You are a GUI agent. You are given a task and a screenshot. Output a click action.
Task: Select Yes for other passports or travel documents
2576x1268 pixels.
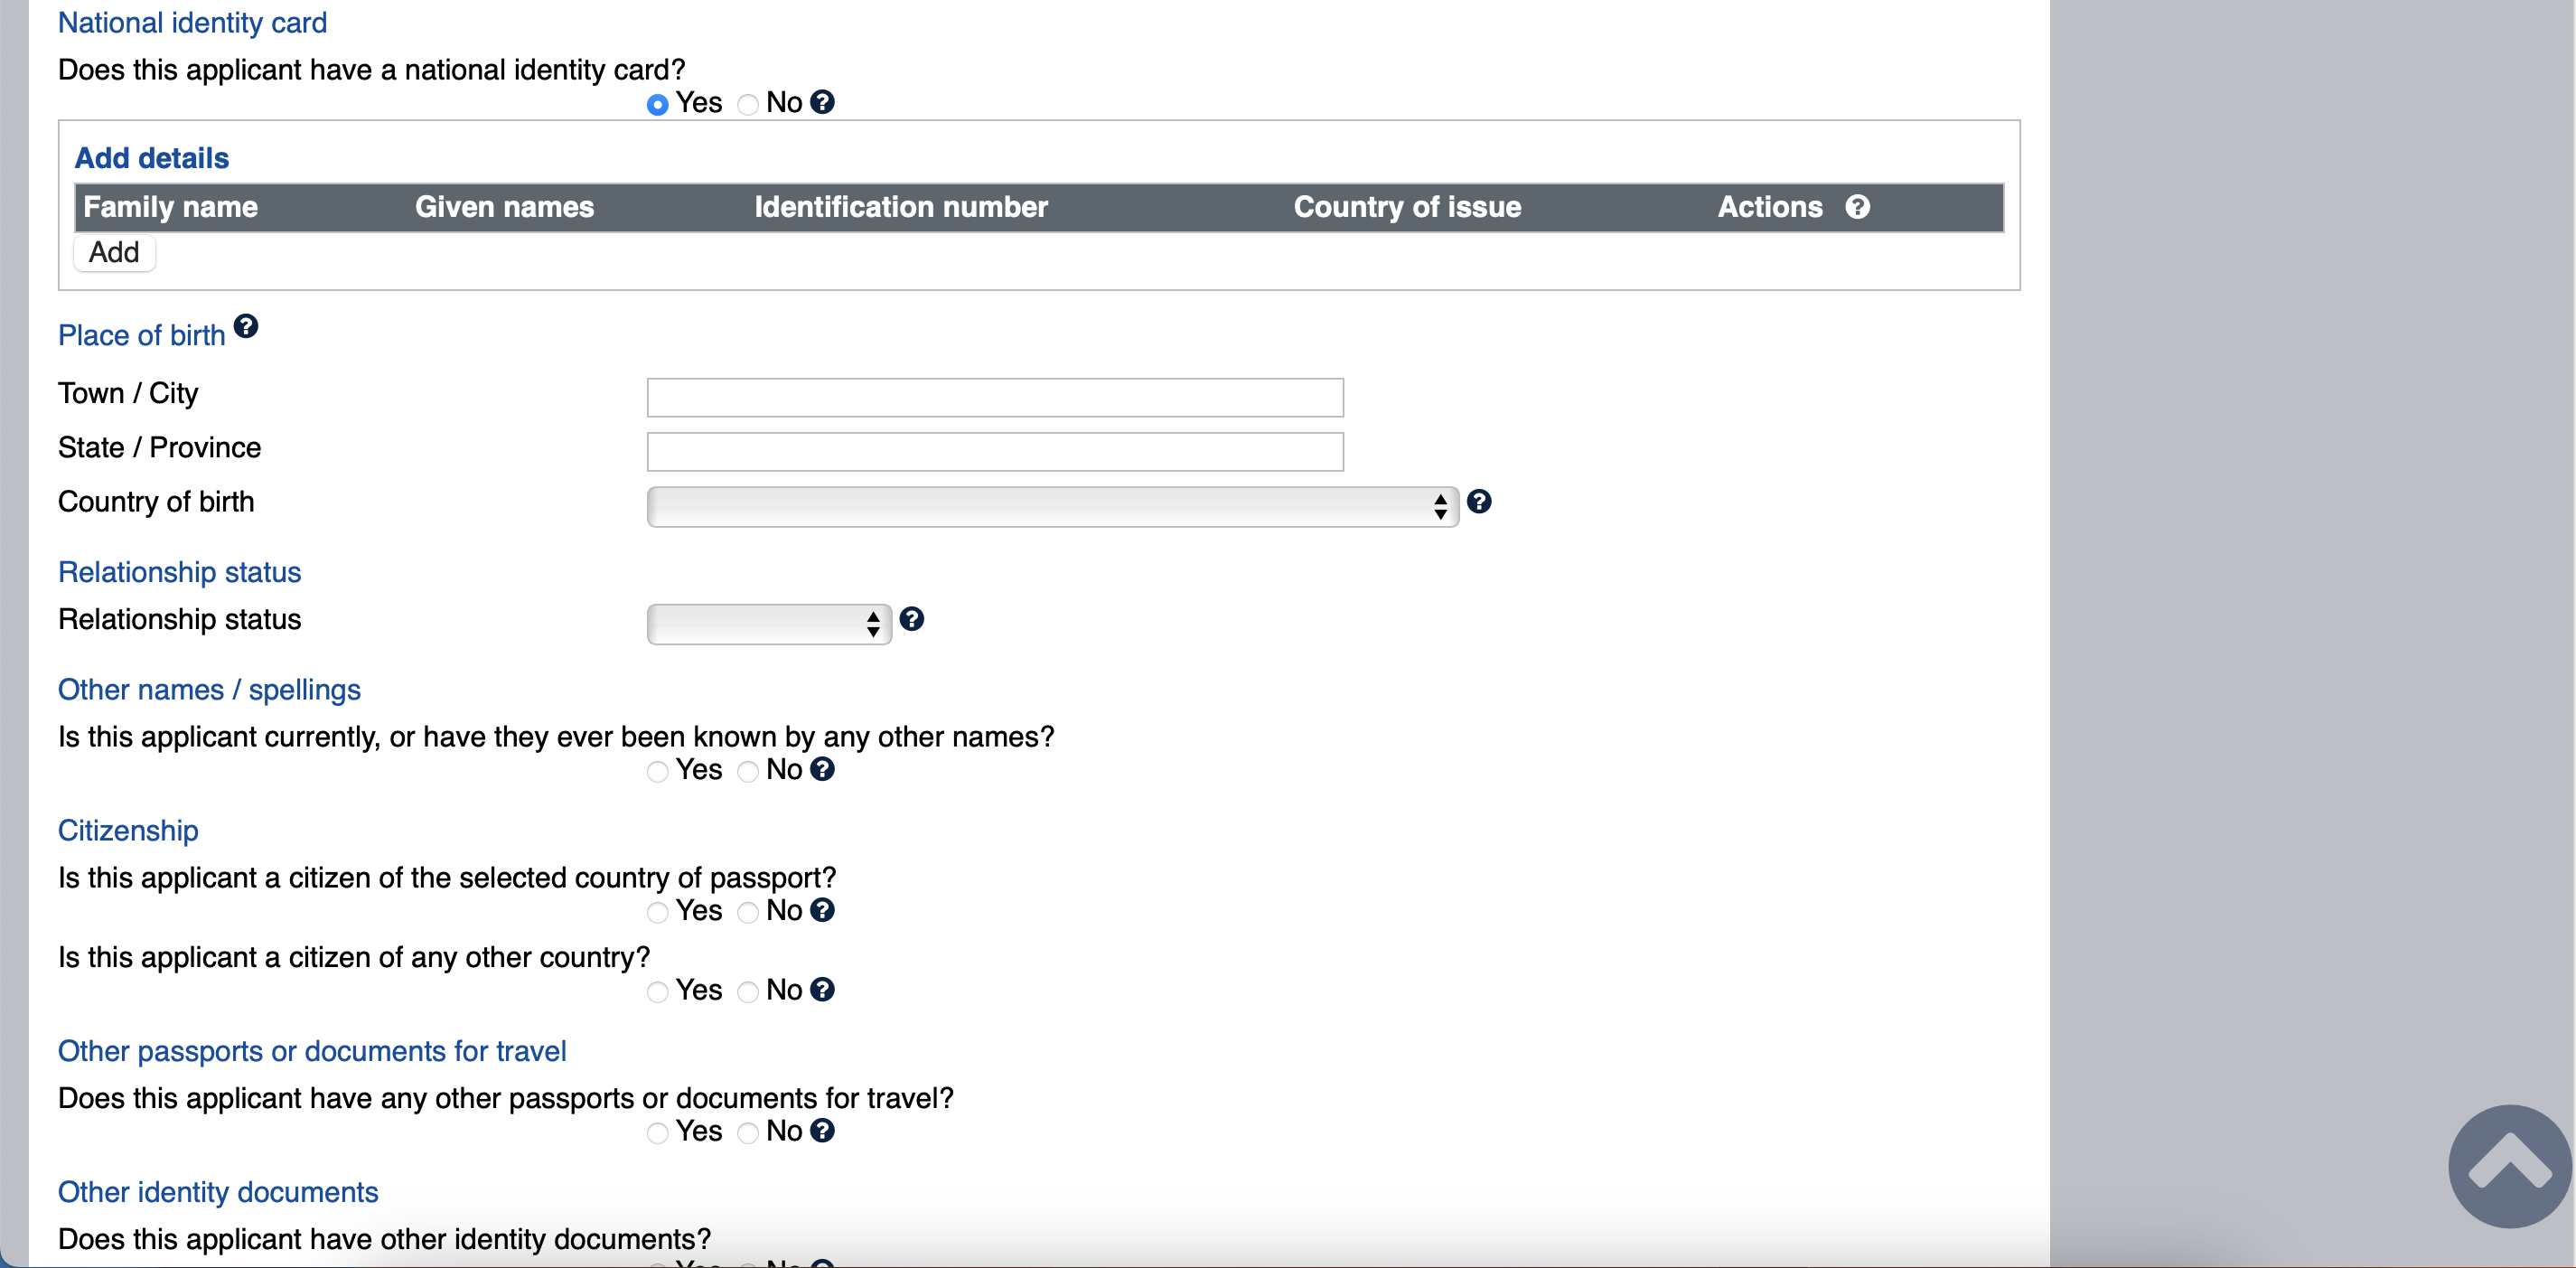pyautogui.click(x=657, y=1133)
